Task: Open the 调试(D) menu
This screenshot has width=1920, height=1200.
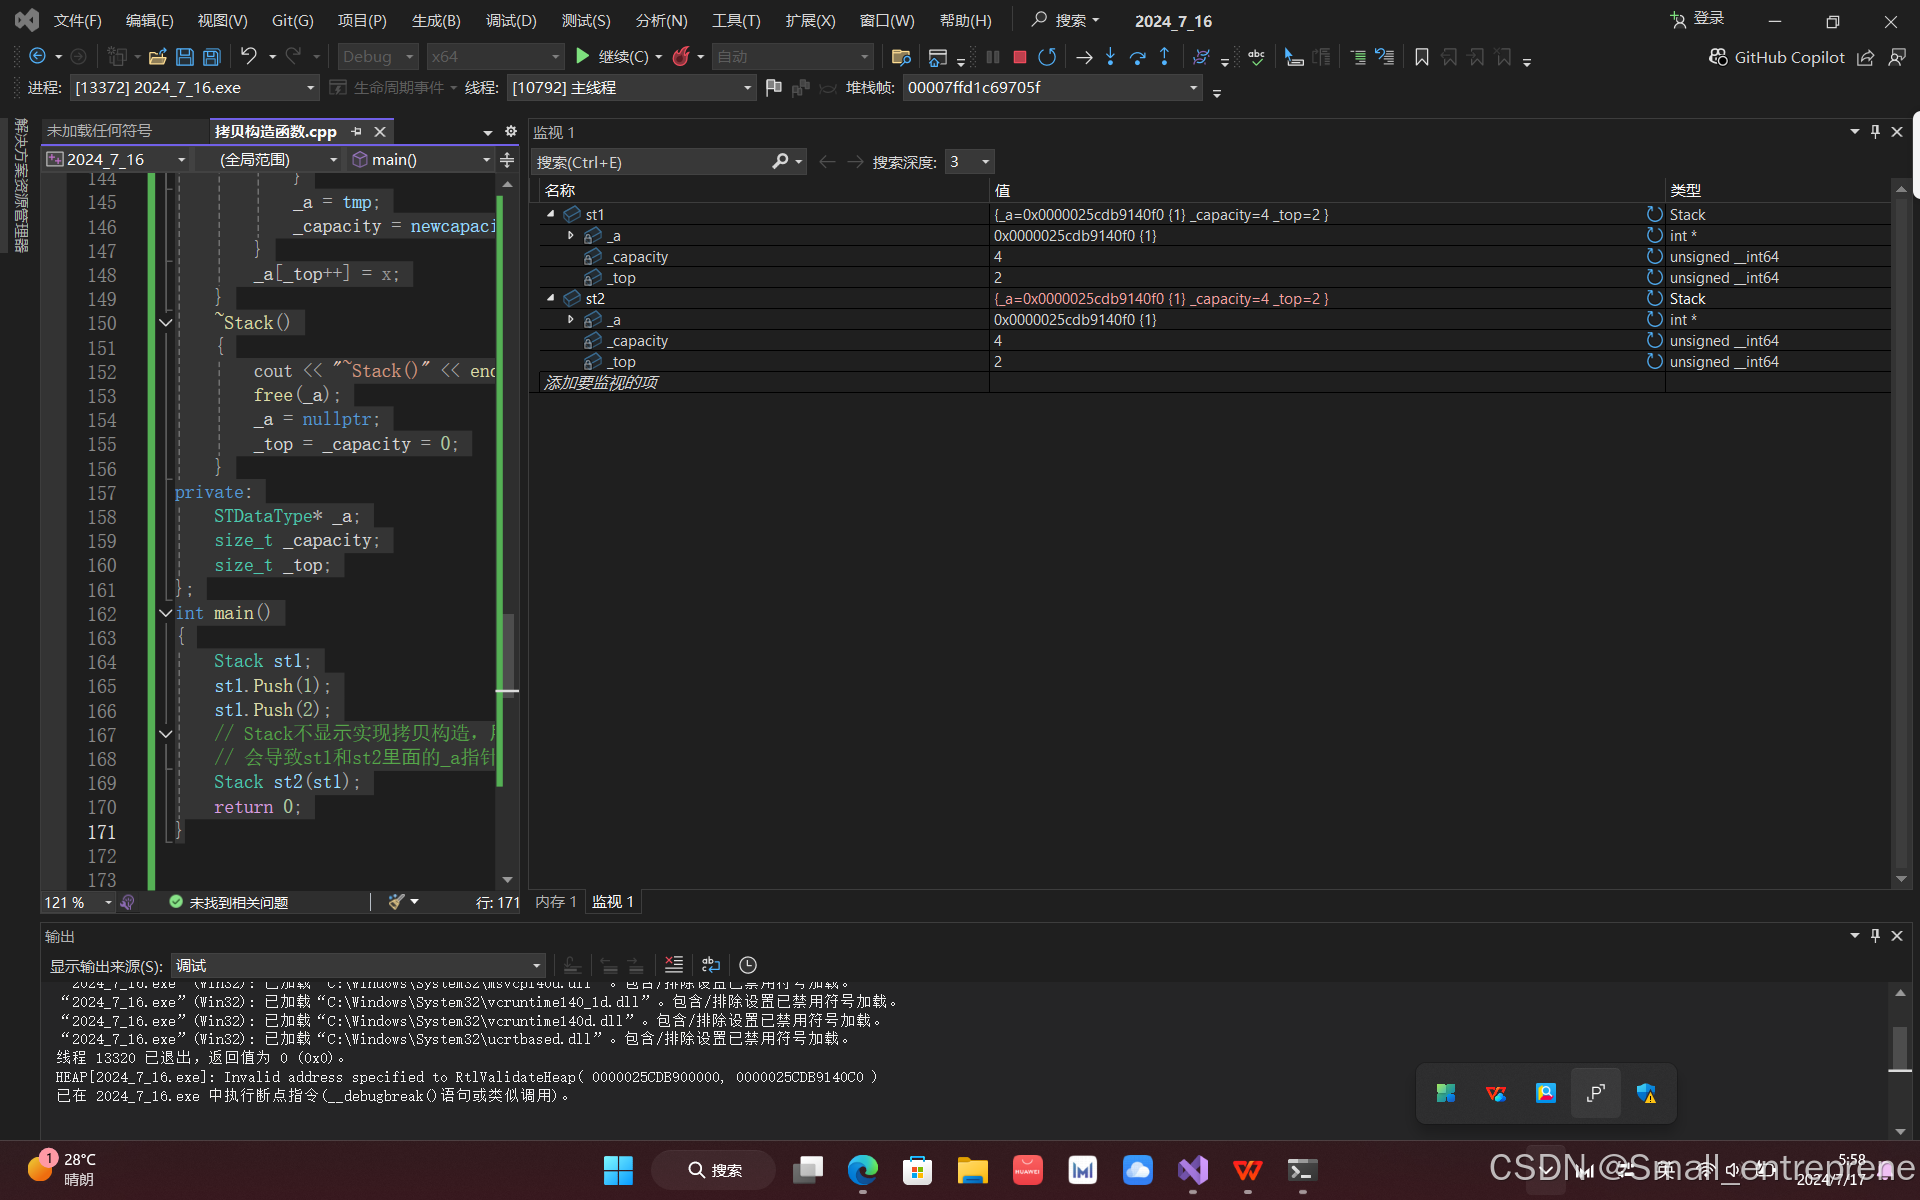Action: pyautogui.click(x=511, y=21)
